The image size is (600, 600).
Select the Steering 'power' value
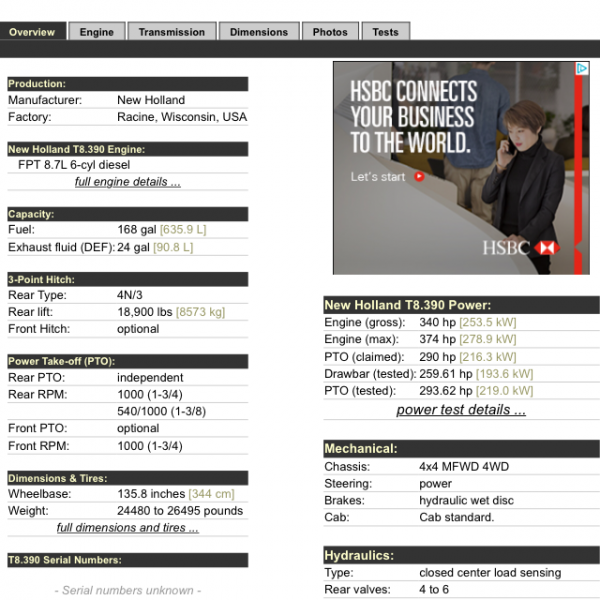tap(435, 484)
